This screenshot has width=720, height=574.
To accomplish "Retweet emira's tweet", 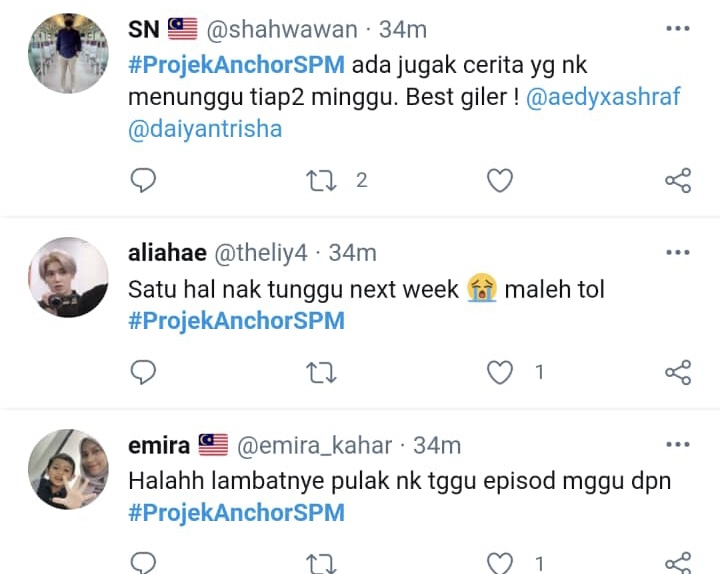I will click(x=321, y=564).
